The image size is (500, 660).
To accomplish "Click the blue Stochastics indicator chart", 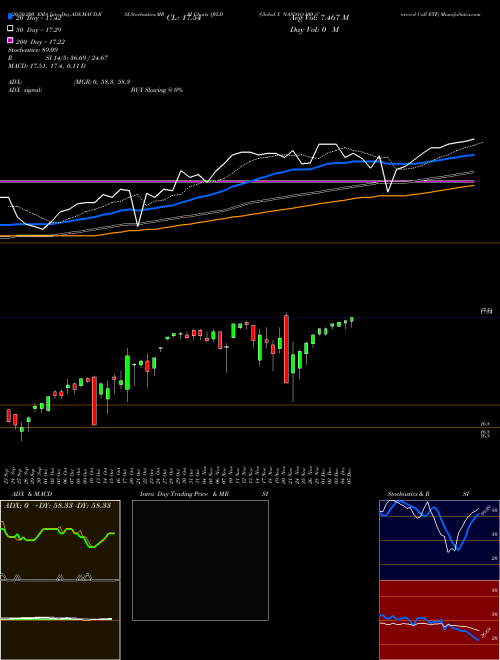I will [439, 540].
